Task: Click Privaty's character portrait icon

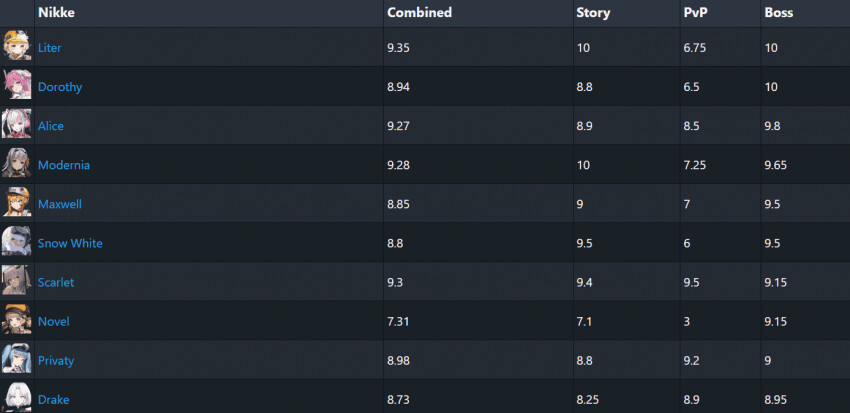Action: point(17,359)
